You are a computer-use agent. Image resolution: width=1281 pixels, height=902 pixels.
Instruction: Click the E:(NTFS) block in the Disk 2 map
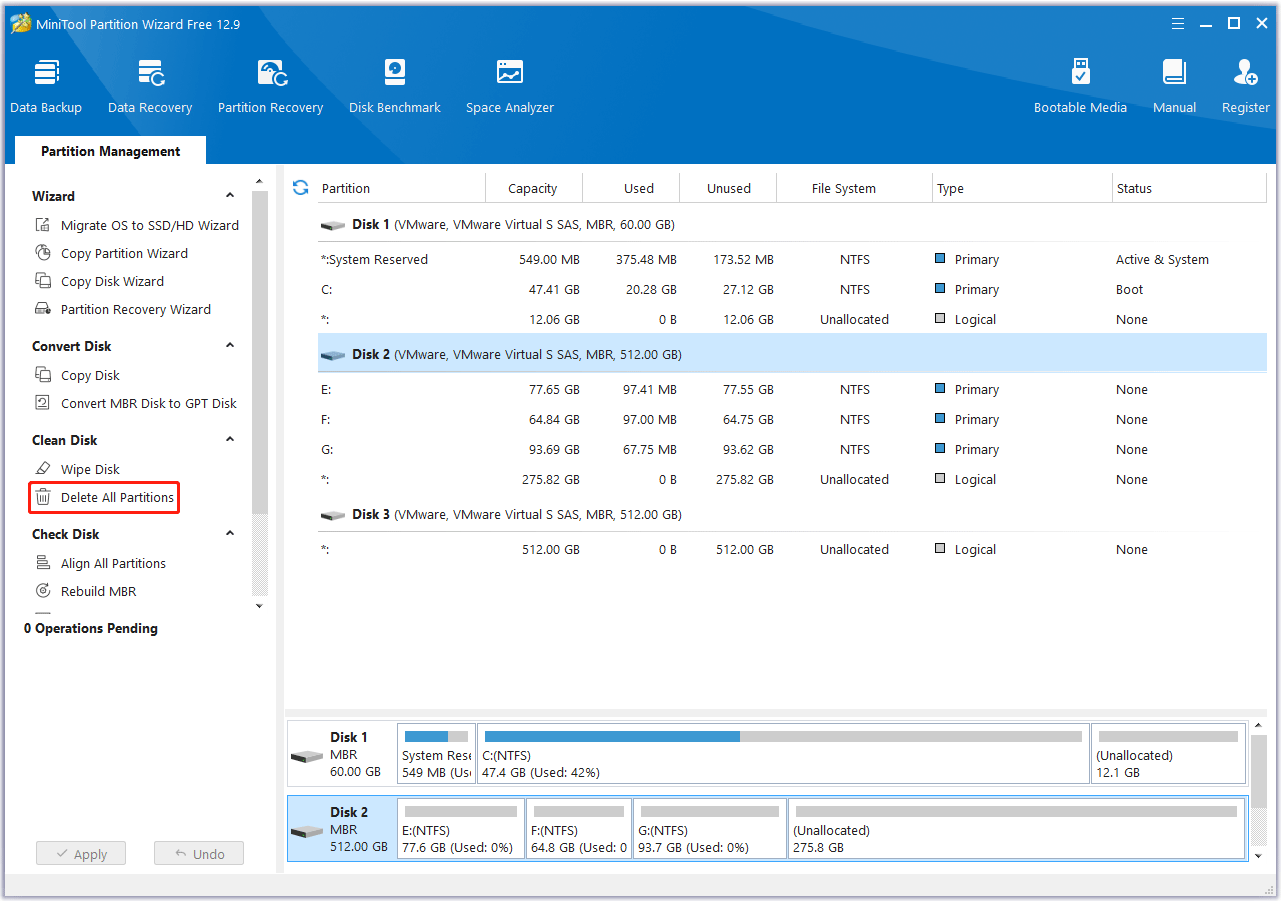click(461, 829)
